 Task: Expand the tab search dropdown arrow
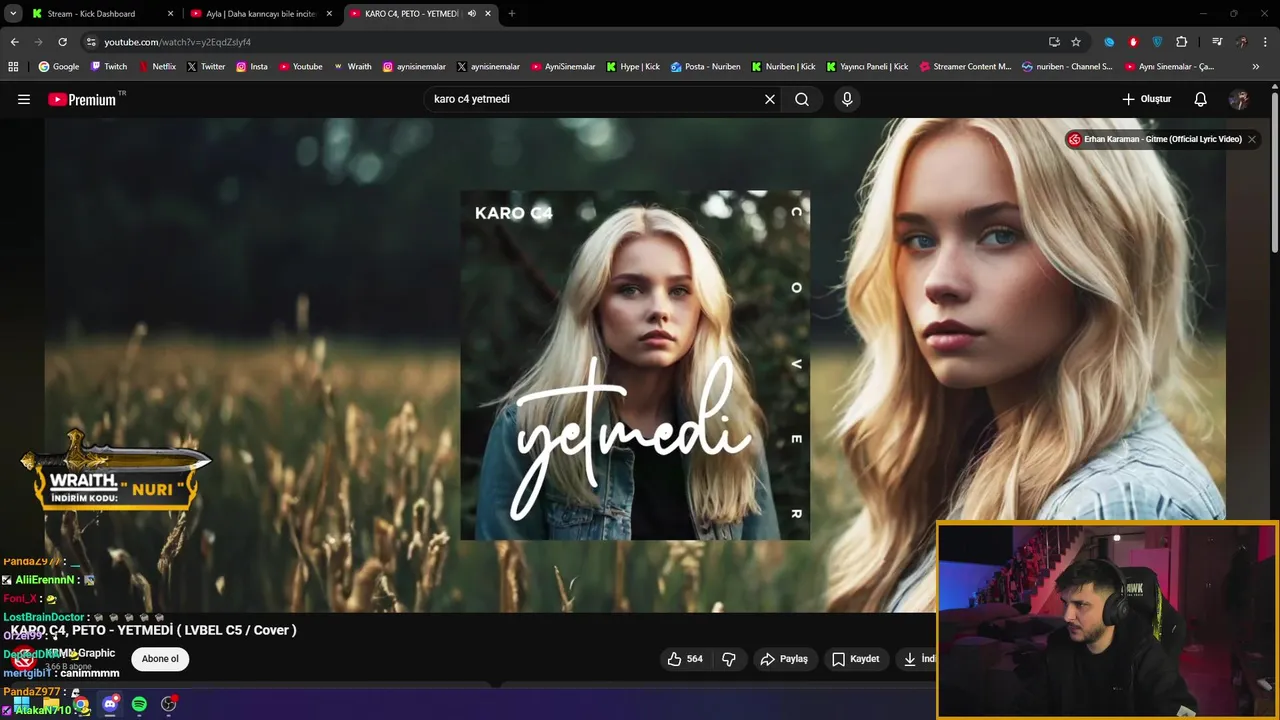pos(13,14)
